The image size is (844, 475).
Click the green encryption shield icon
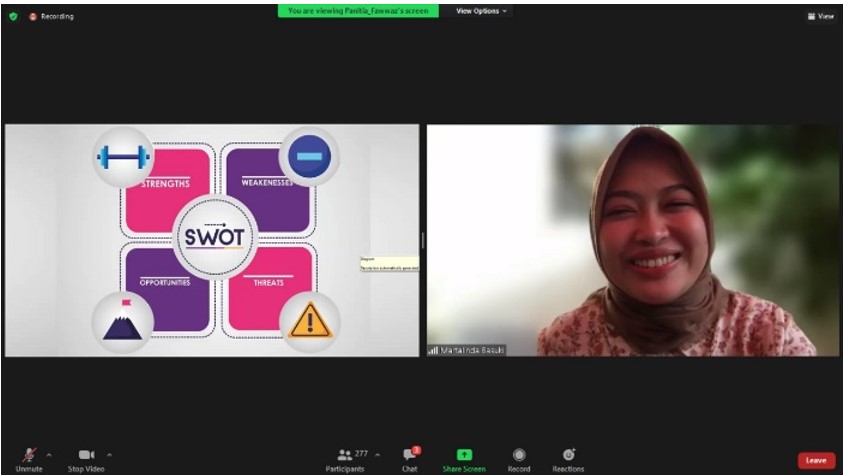(13, 16)
